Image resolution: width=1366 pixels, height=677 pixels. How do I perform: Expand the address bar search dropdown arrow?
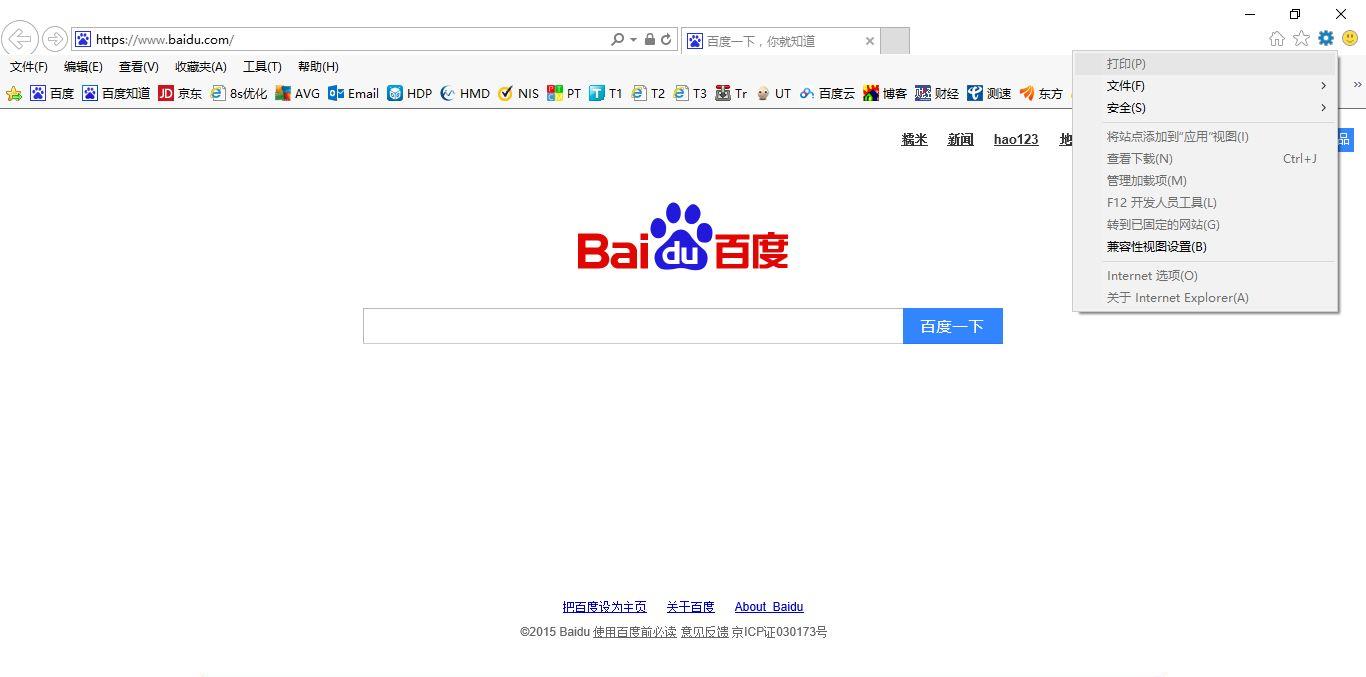click(x=633, y=40)
